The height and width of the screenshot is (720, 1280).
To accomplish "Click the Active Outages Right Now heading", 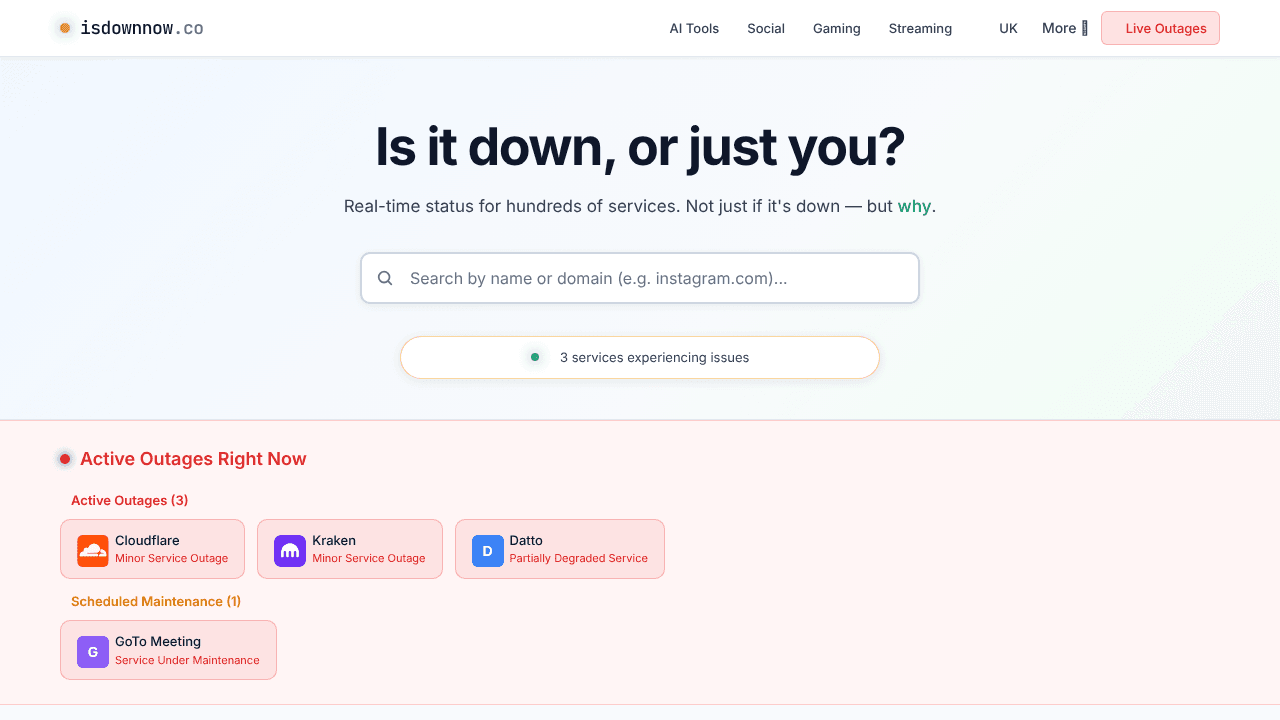I will pos(193,459).
